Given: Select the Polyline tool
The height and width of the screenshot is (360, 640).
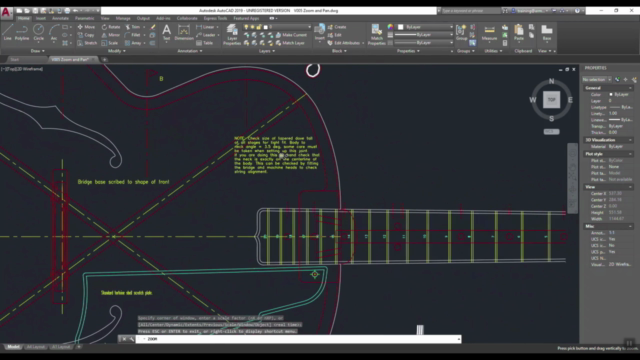Looking at the screenshot, I should 22,32.
